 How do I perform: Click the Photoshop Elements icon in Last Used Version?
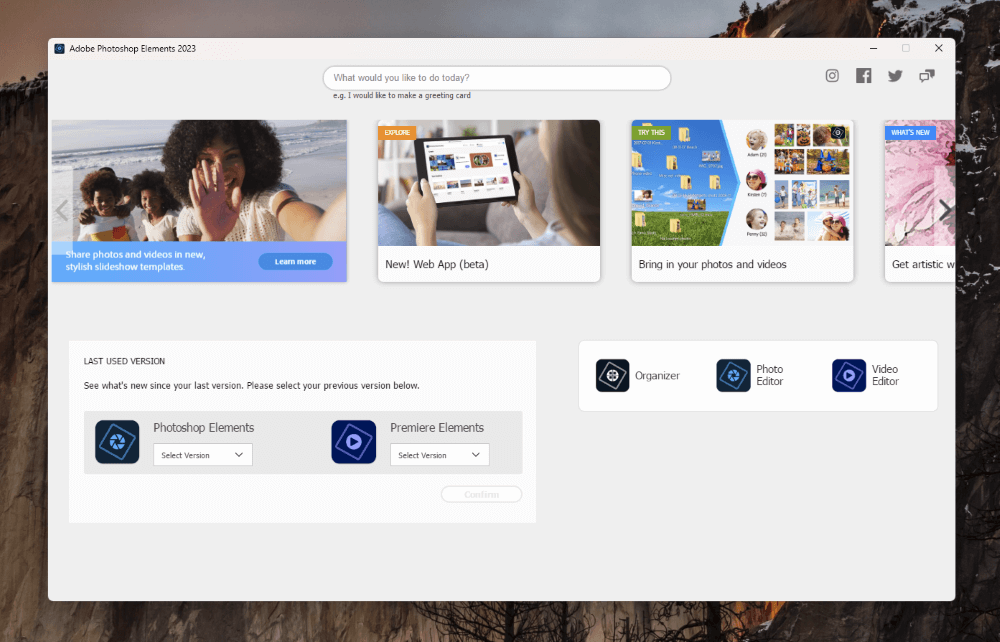(117, 442)
